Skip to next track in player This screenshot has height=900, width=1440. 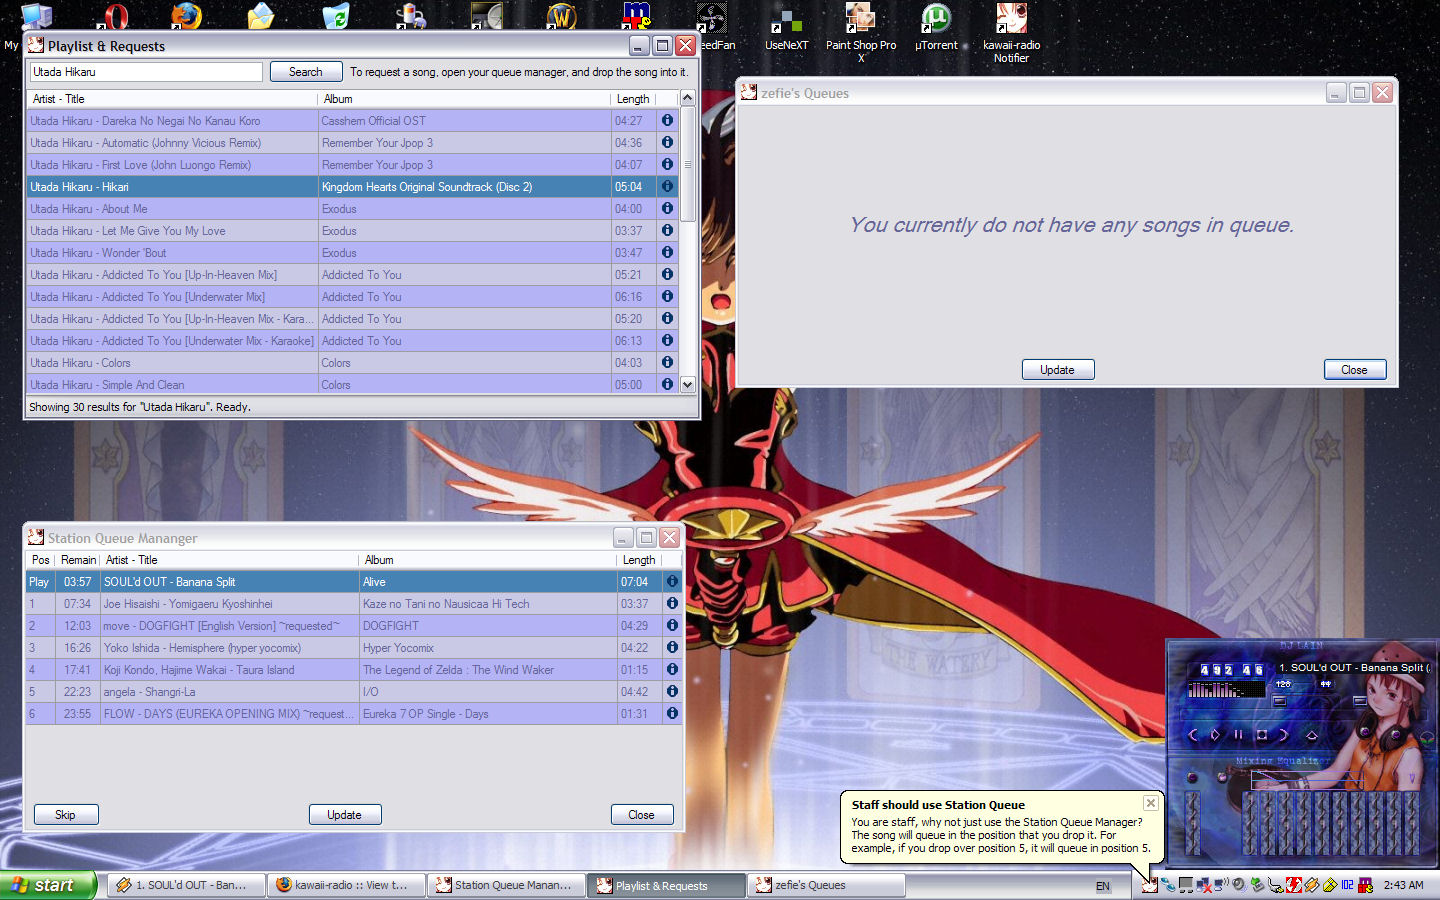coord(1284,734)
